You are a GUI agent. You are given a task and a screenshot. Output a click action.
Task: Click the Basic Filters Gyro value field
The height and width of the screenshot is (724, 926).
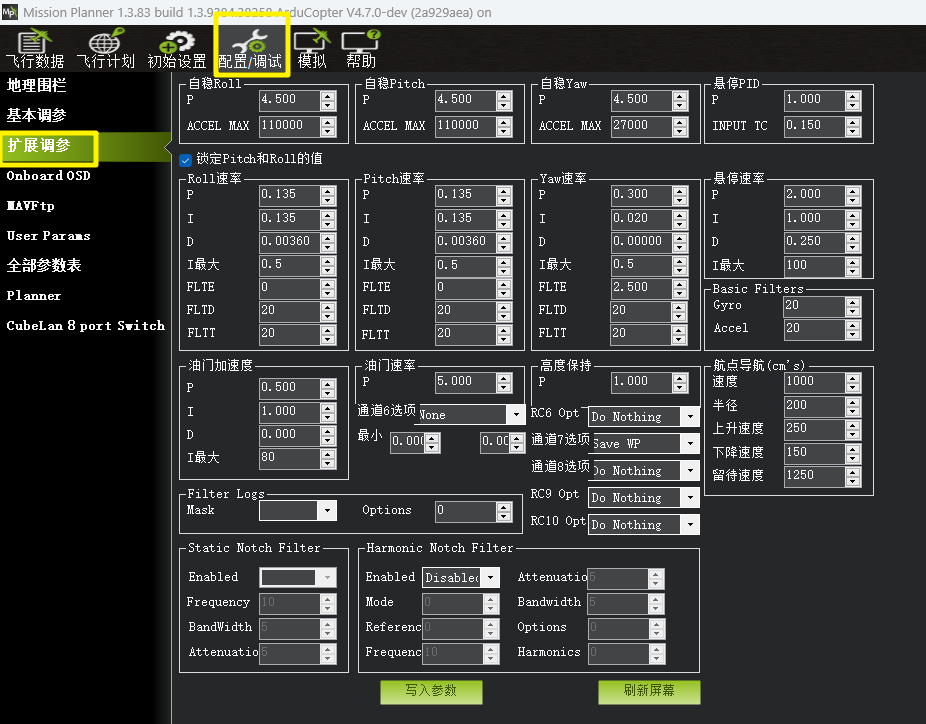pyautogui.click(x=813, y=306)
